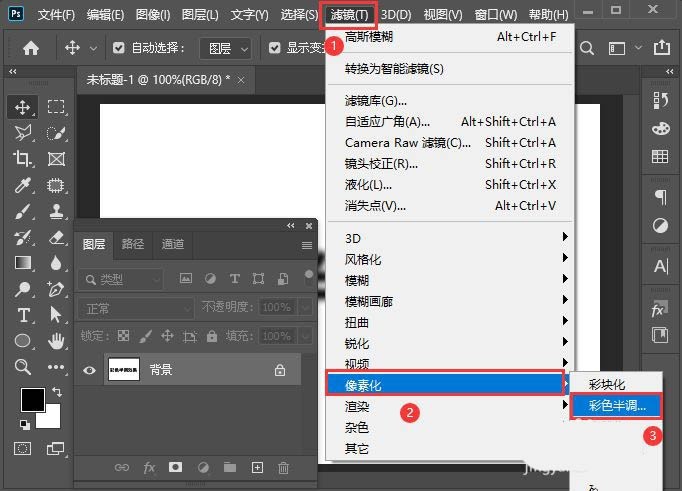Add layer style fx at Layers bottom

tap(149, 468)
